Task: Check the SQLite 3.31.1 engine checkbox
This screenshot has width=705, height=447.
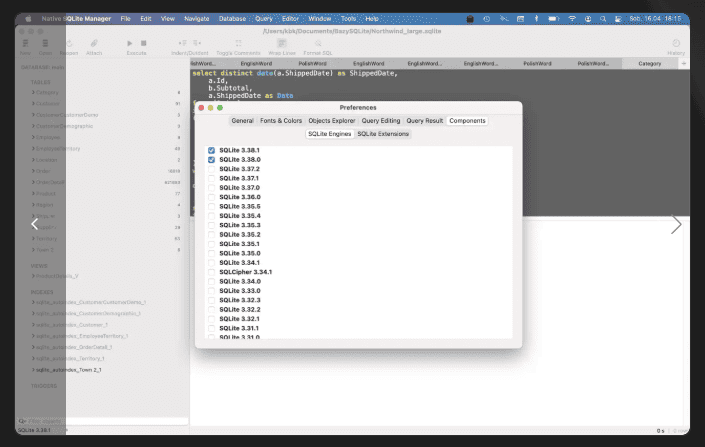Action: point(211,328)
